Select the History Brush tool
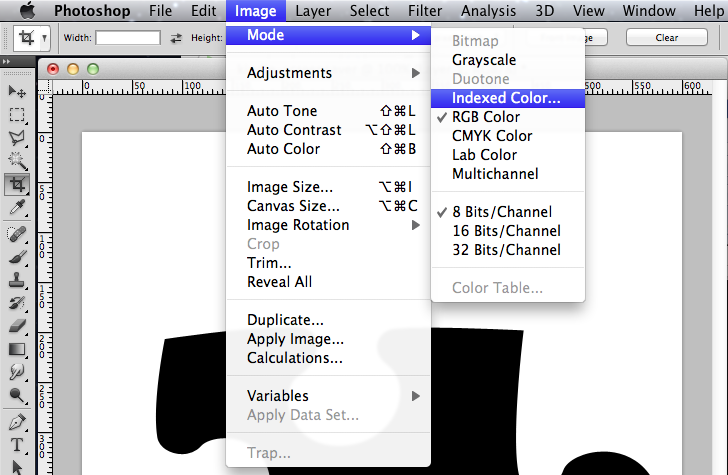The image size is (728, 475). [x=17, y=303]
